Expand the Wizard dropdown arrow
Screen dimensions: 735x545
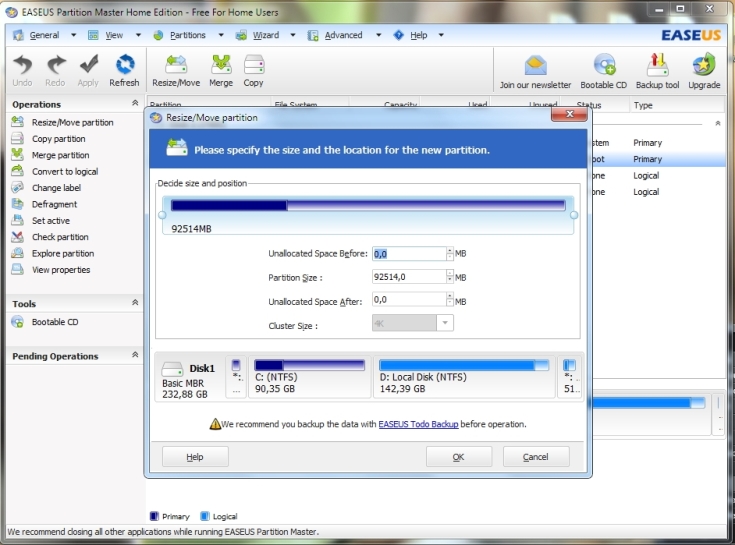293,35
